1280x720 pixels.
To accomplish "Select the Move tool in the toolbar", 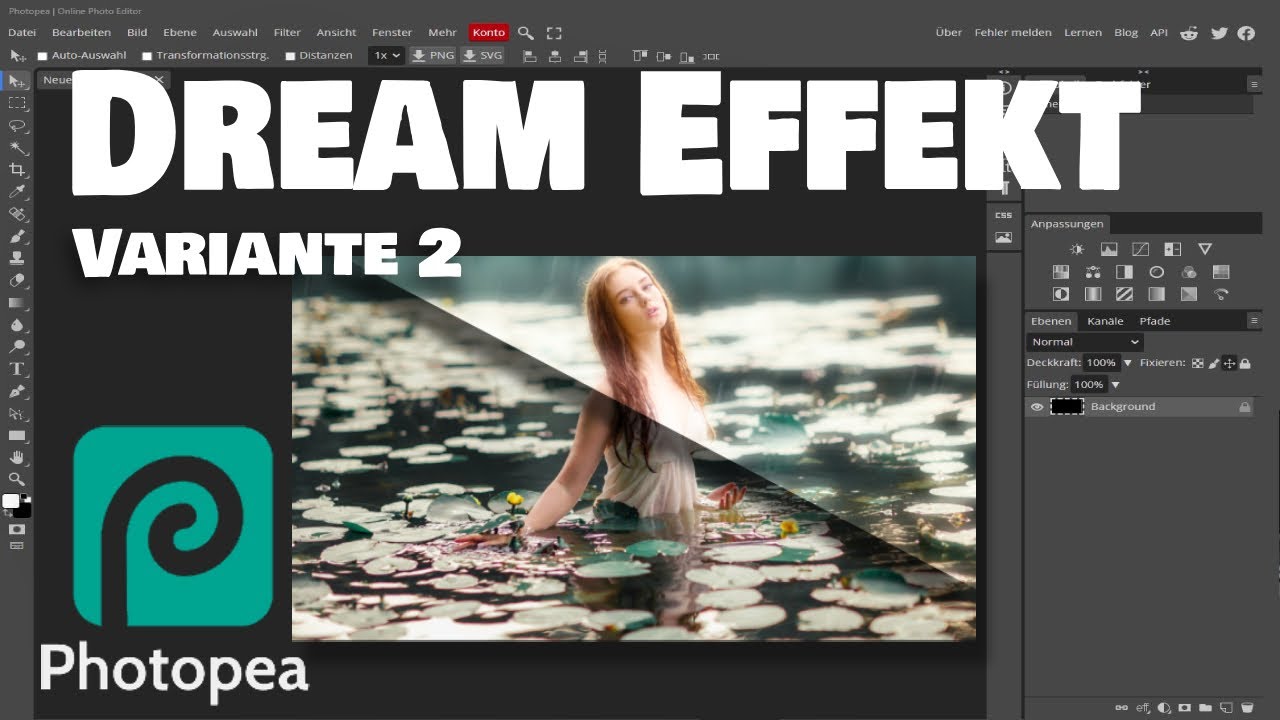I will (x=17, y=81).
